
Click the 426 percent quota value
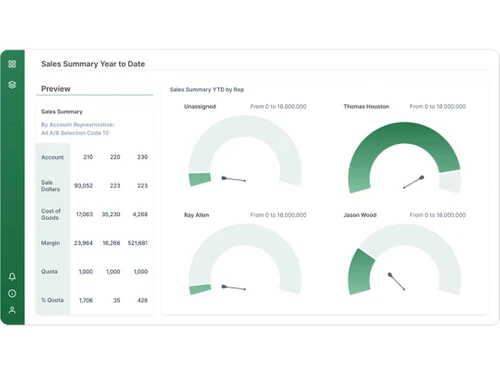point(142,300)
